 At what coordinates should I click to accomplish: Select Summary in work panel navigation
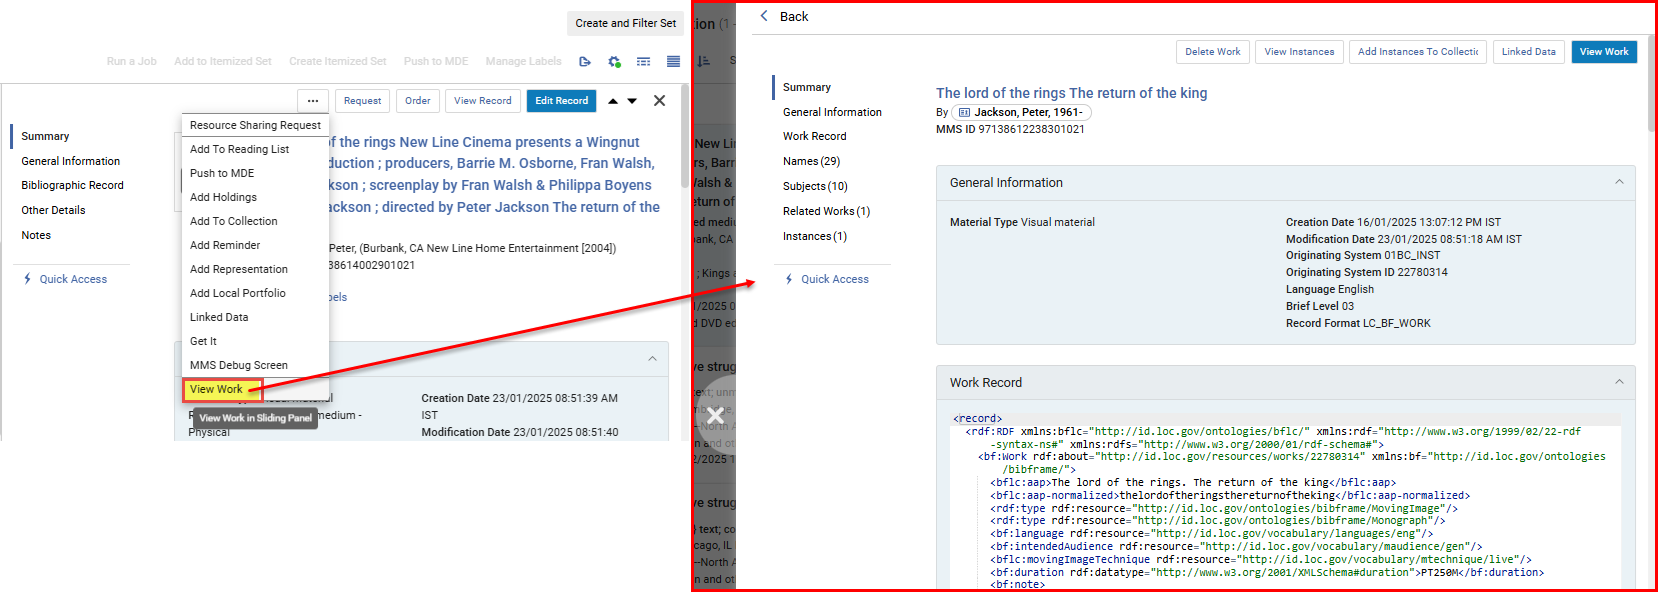click(x=807, y=87)
